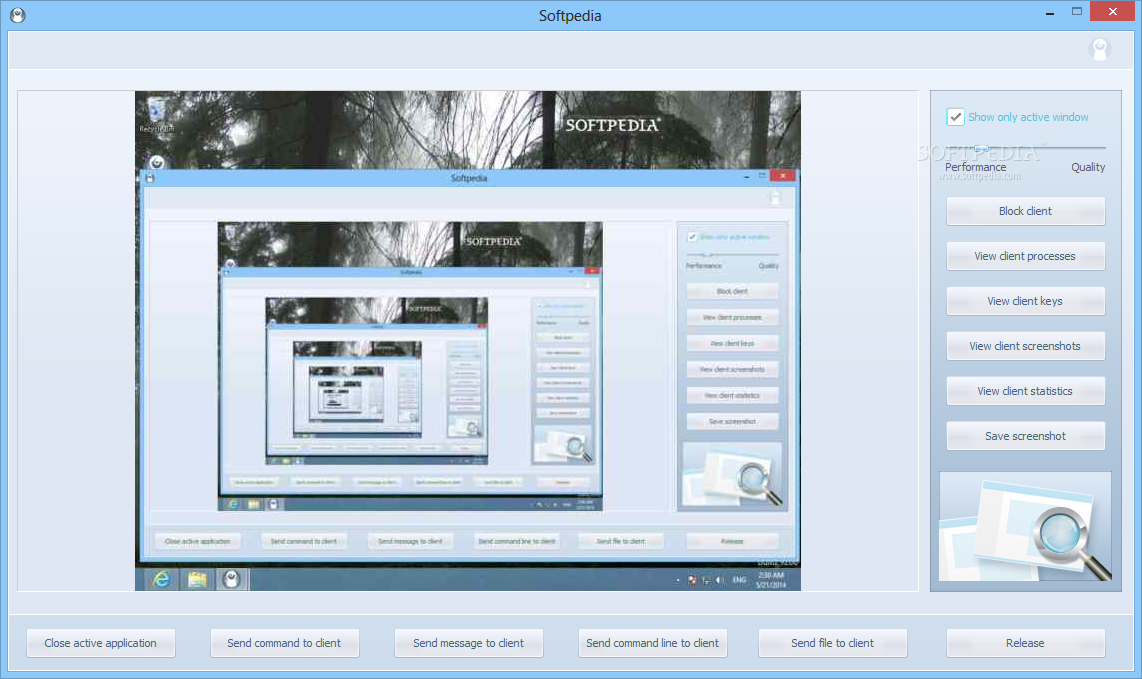Viewport: 1142px width, 679px height.
Task: Click the Quality label under the main slider
Action: click(x=1088, y=168)
